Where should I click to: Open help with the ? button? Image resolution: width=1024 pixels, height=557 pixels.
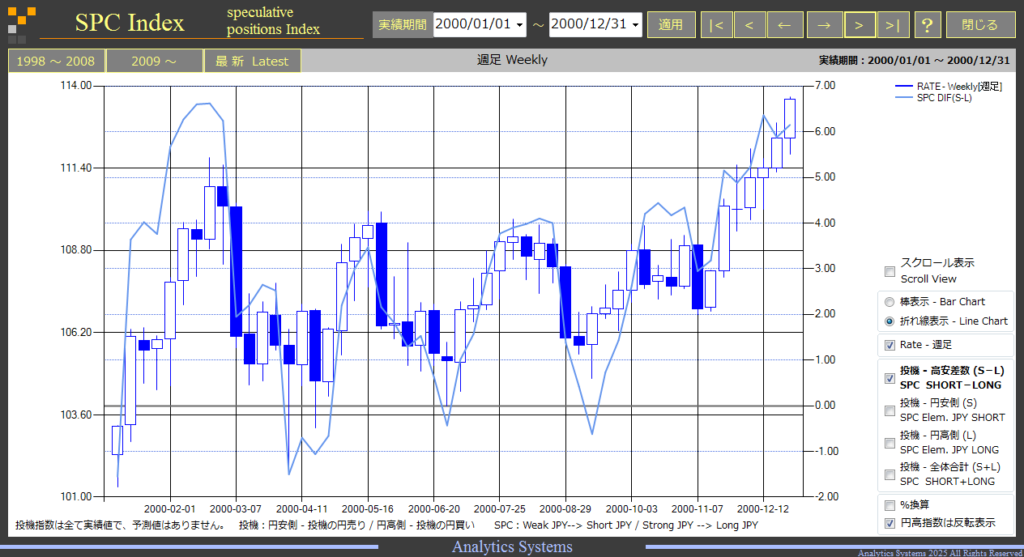(x=927, y=25)
